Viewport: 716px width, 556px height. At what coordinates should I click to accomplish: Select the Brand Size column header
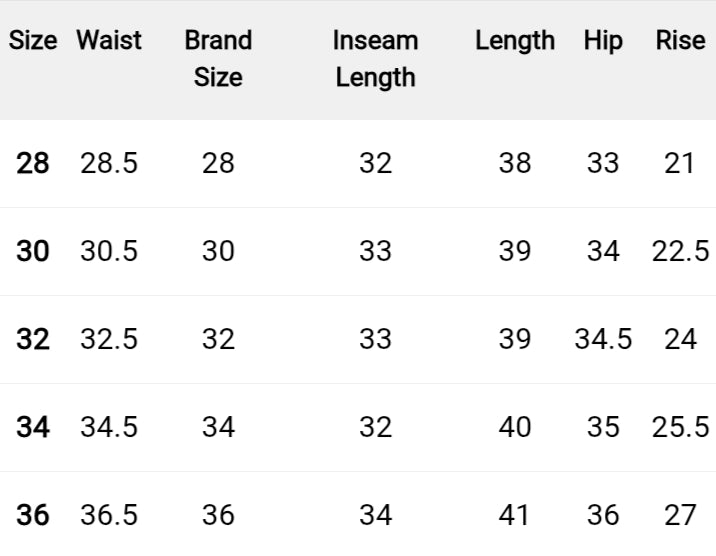click(218, 59)
